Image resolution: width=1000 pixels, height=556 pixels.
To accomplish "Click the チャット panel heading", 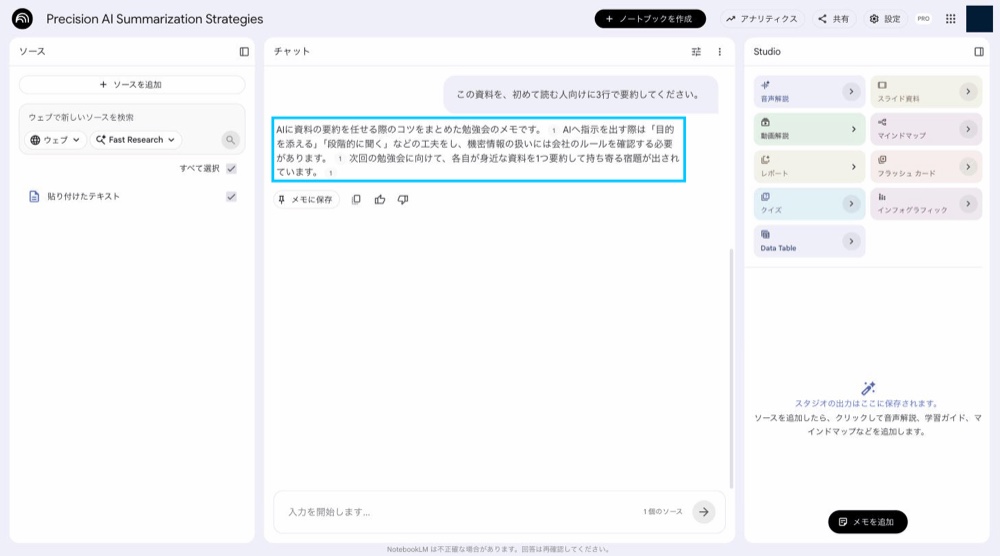I will pos(291,52).
